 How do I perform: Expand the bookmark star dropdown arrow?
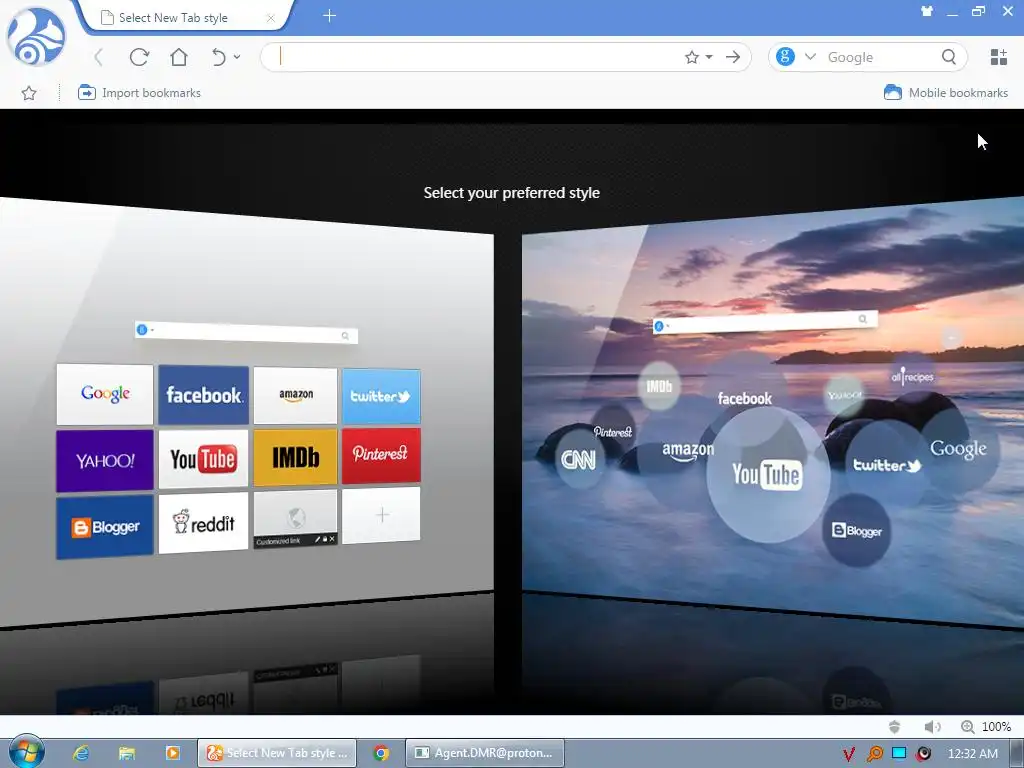(709, 57)
